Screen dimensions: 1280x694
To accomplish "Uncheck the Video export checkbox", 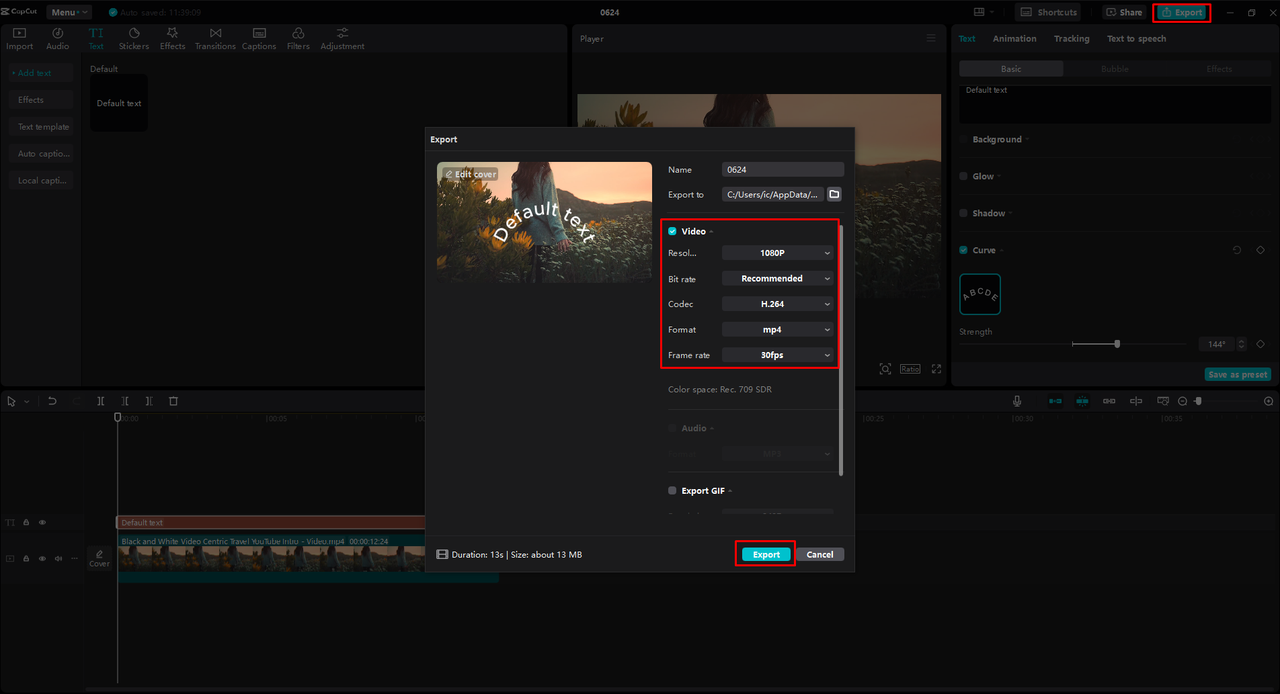I will tap(672, 231).
